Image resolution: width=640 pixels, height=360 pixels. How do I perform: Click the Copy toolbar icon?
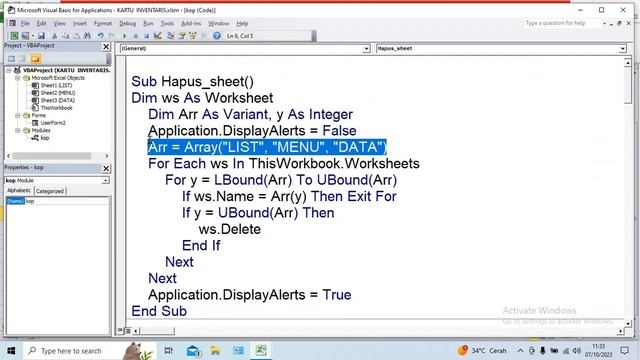coord(65,36)
